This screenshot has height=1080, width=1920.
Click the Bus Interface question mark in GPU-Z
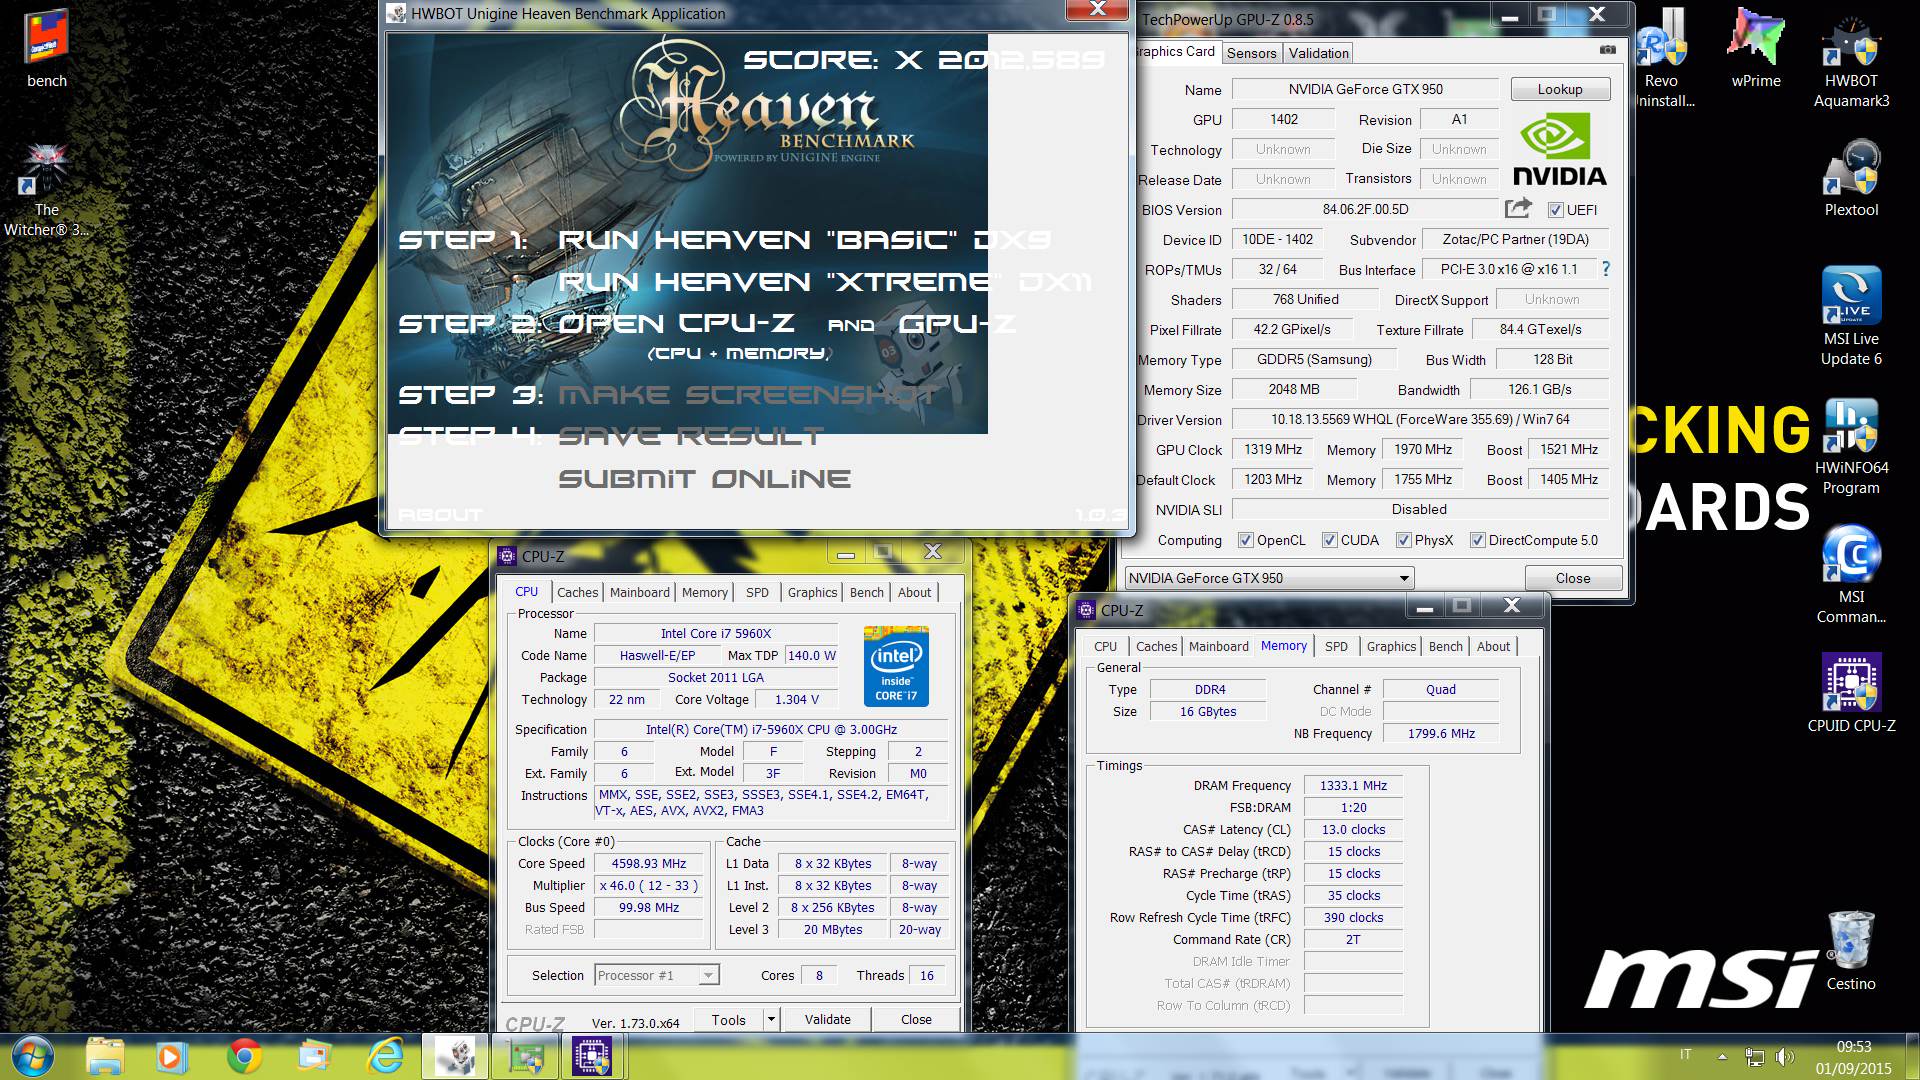pos(1606,269)
